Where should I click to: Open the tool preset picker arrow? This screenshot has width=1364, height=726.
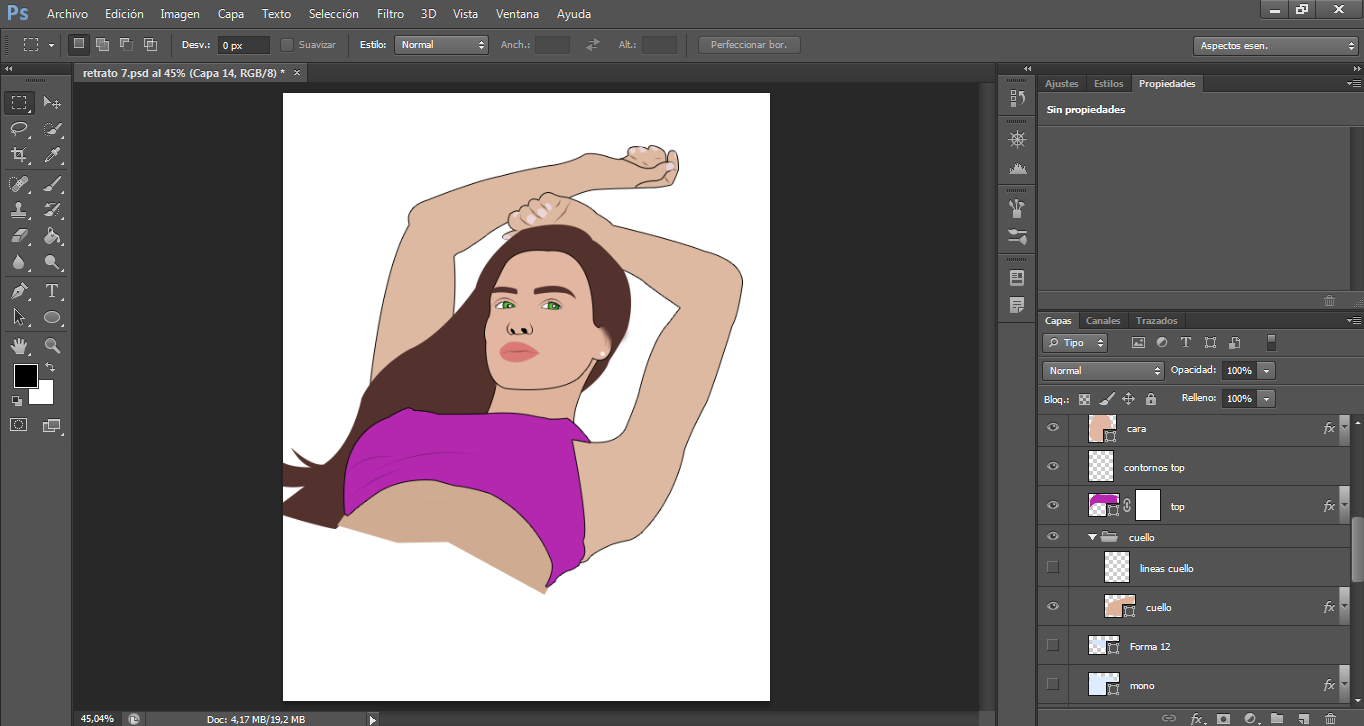[51, 45]
